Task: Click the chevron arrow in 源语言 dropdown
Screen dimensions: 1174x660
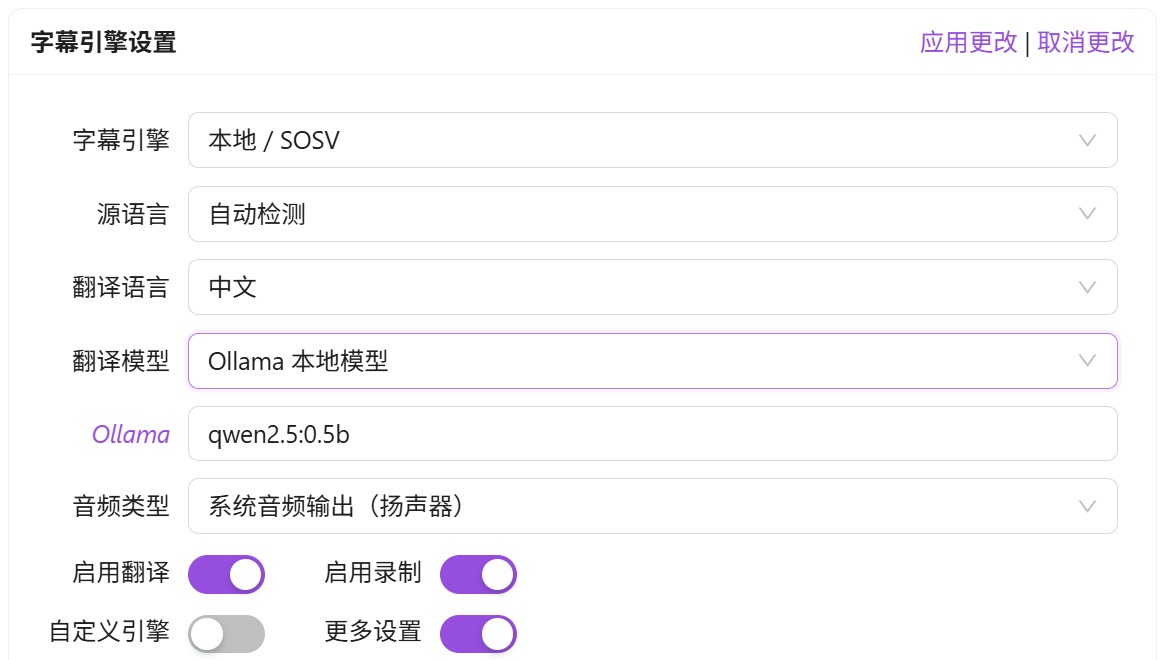Action: [x=1087, y=214]
